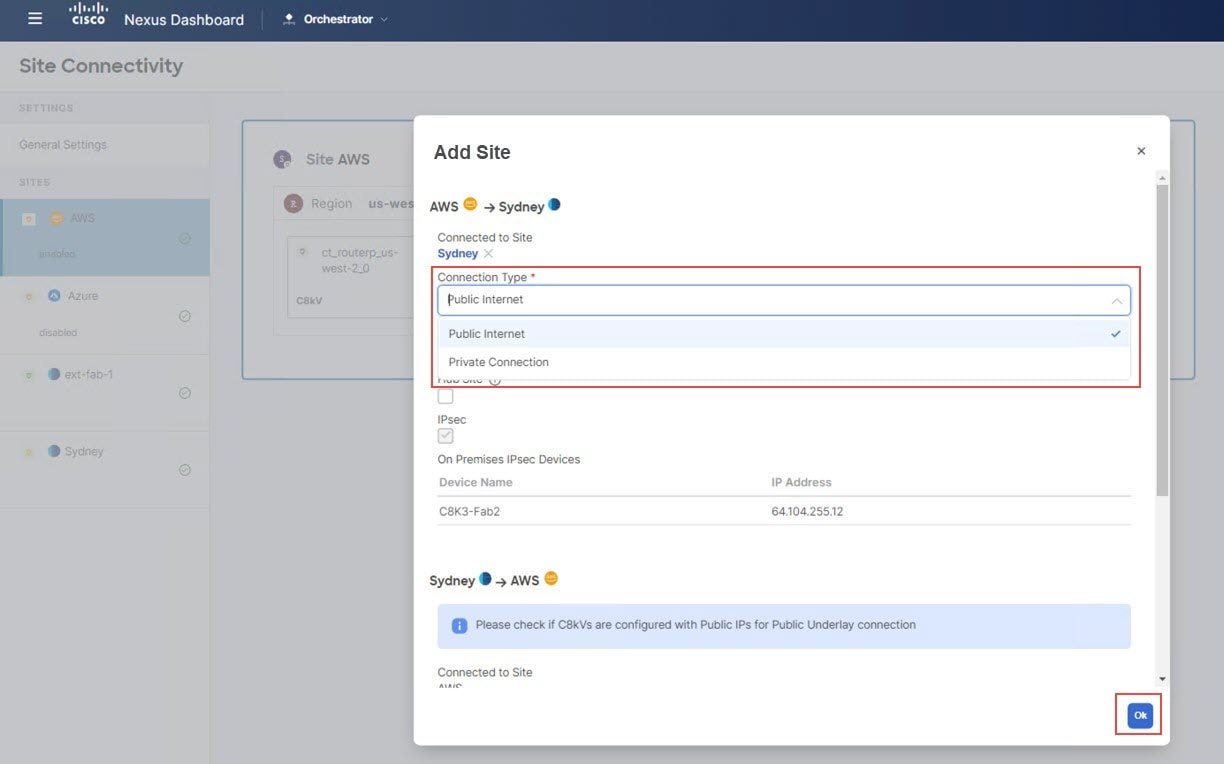Image resolution: width=1224 pixels, height=764 pixels.
Task: Open the hamburger navigation menu
Action: click(35, 19)
